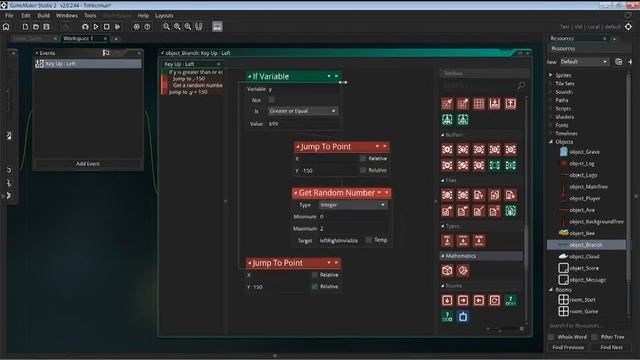This screenshot has height=360, width=640.
Task: Open project folder icon in toolbar
Action: 36,27
